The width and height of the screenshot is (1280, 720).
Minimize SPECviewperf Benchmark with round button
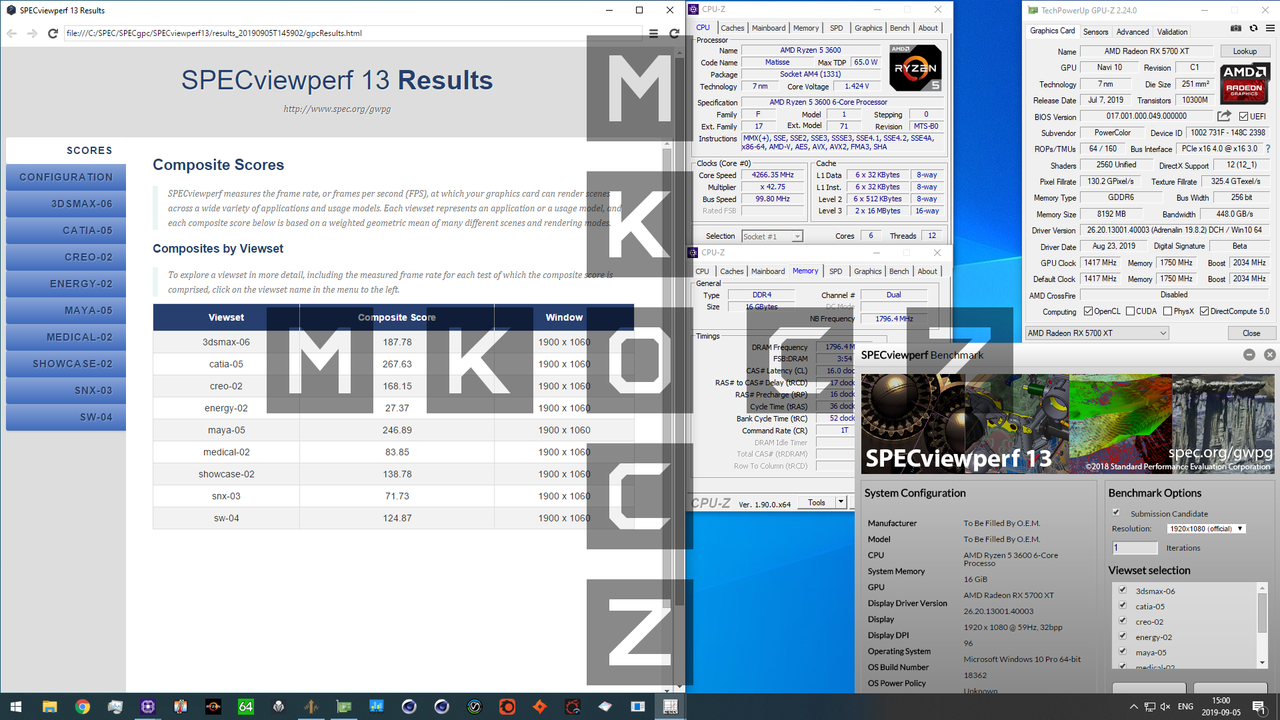click(x=1250, y=354)
